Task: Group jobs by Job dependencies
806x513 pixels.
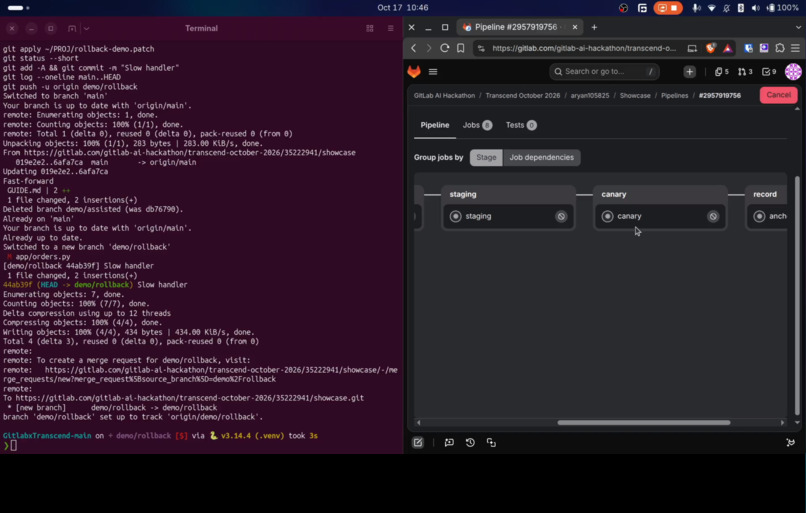Action: 541,157
